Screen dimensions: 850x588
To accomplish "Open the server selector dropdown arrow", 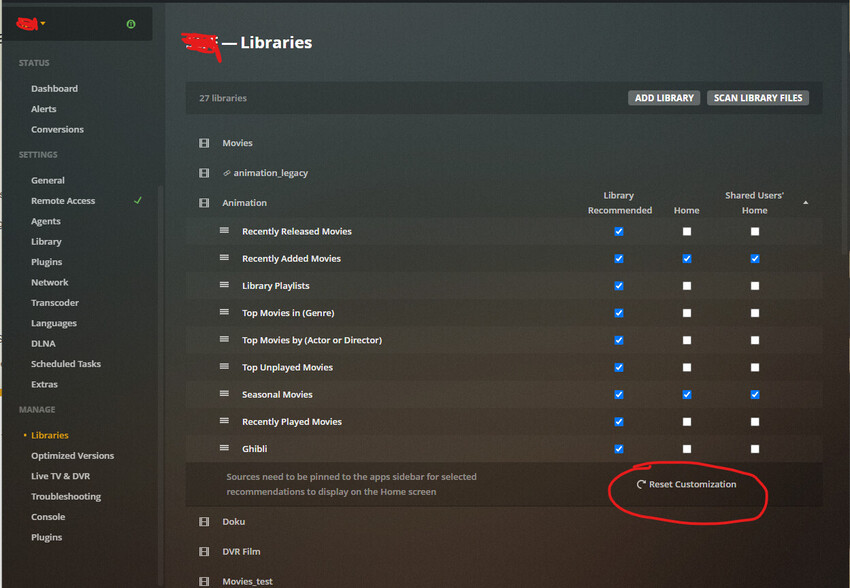I will coord(43,23).
